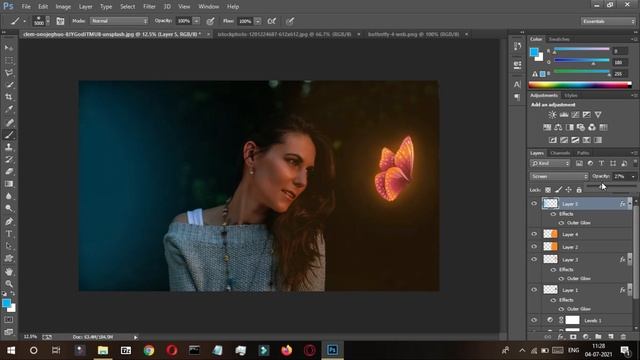
Task: Open the Help menu
Action: (x=233, y=7)
